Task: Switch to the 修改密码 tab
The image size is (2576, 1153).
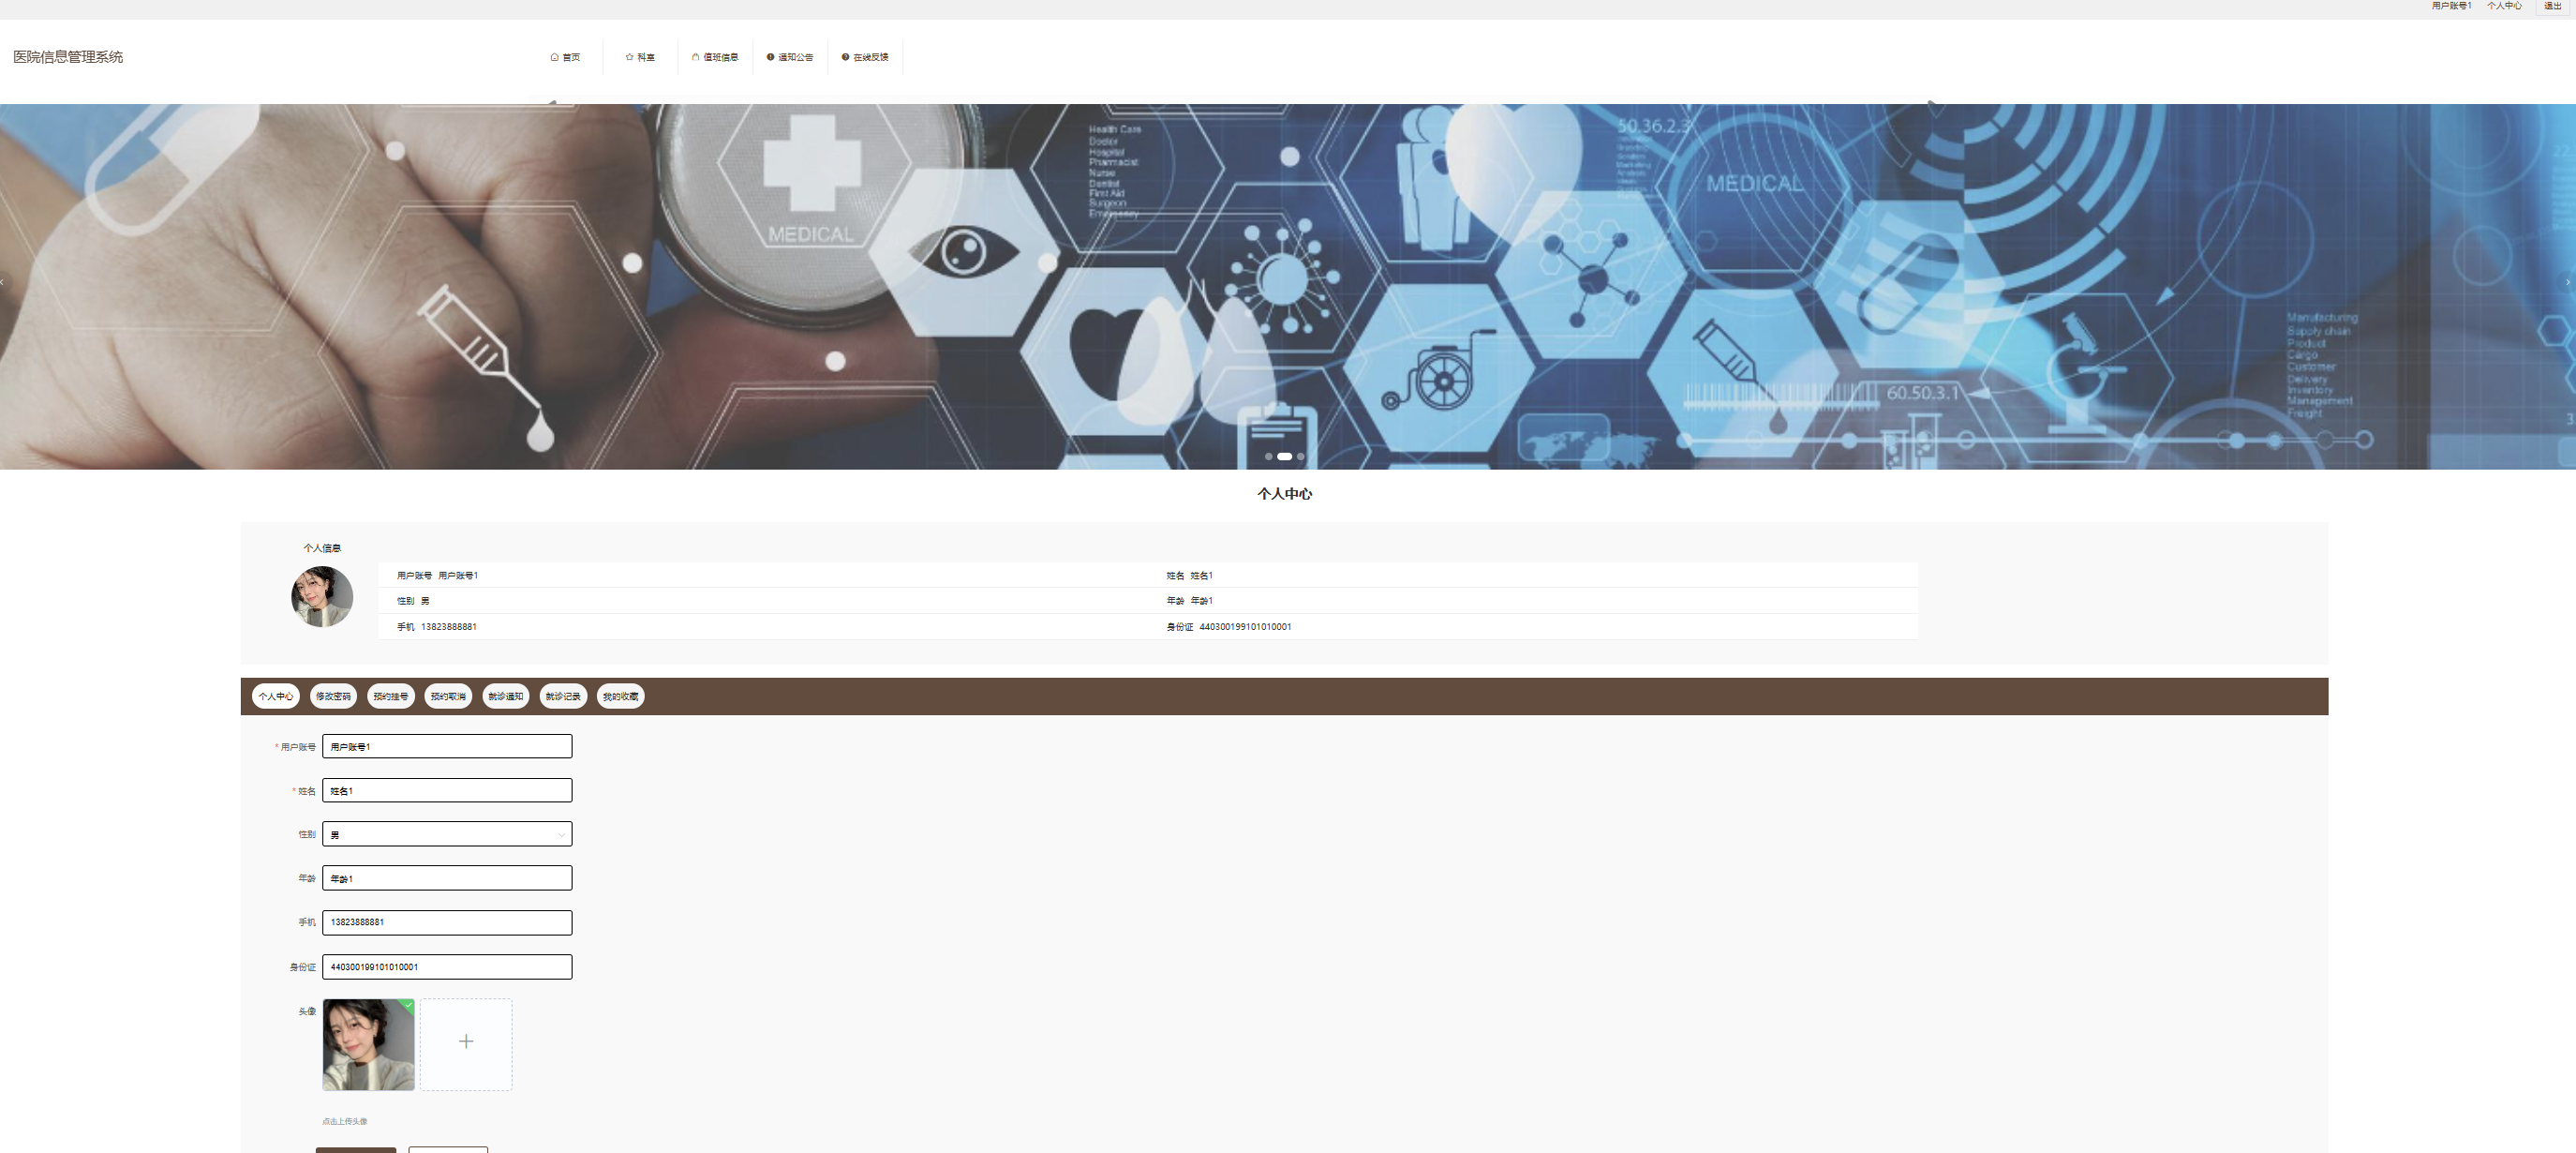Action: tap(333, 696)
